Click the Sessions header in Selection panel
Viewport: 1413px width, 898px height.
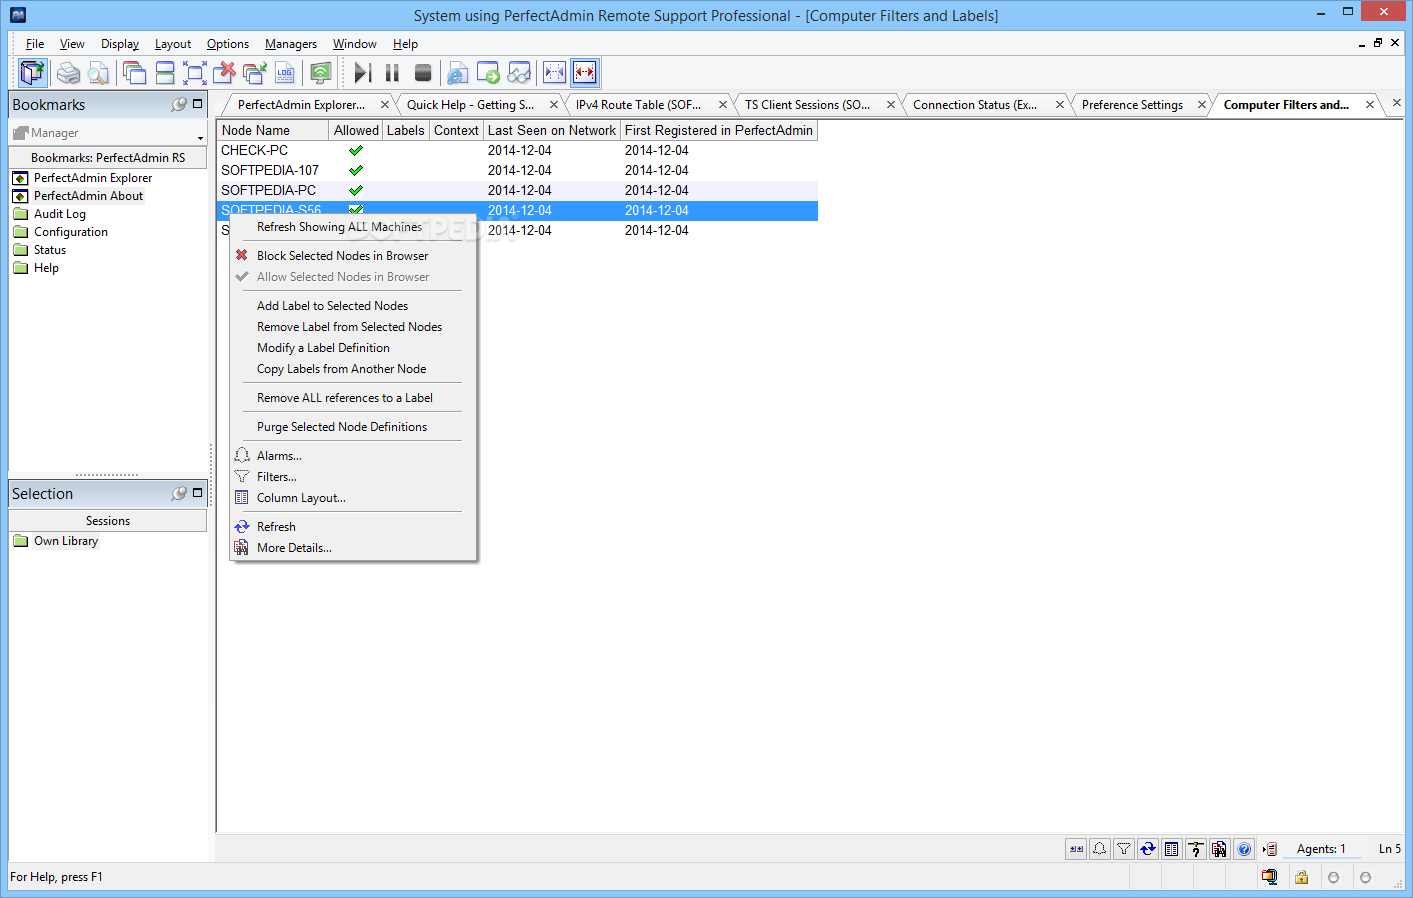tap(108, 521)
